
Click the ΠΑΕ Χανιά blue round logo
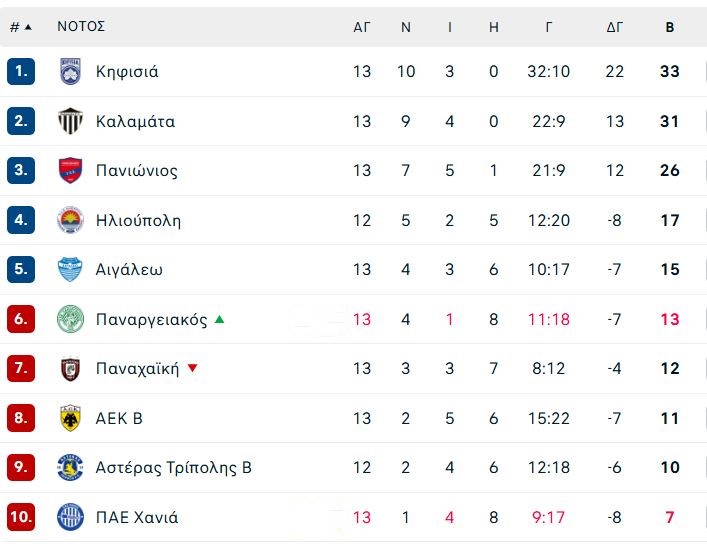pyautogui.click(x=70, y=517)
